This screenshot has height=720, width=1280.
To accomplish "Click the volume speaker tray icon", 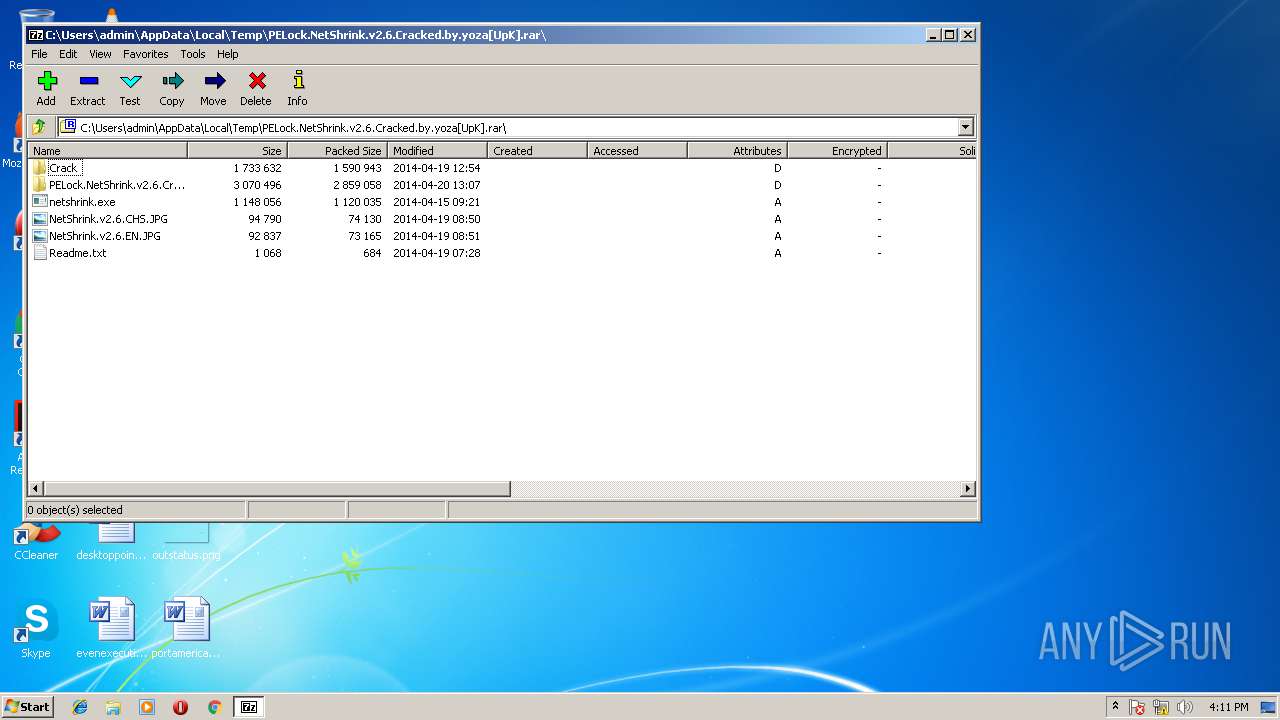I will pos(1185,707).
